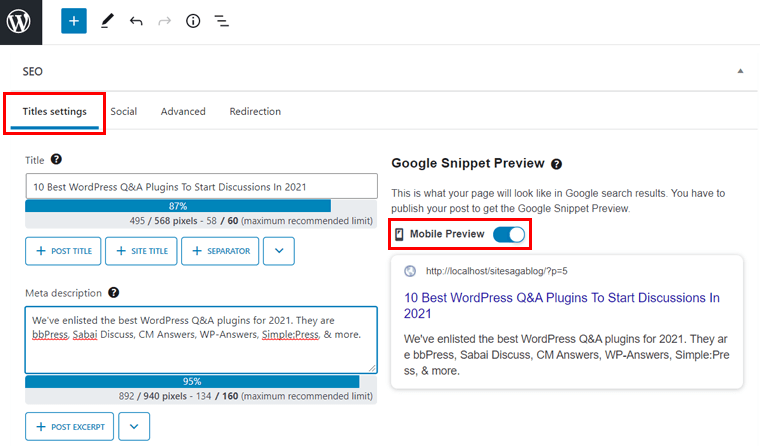Click the Google Snippet Preview heading

click(468, 163)
